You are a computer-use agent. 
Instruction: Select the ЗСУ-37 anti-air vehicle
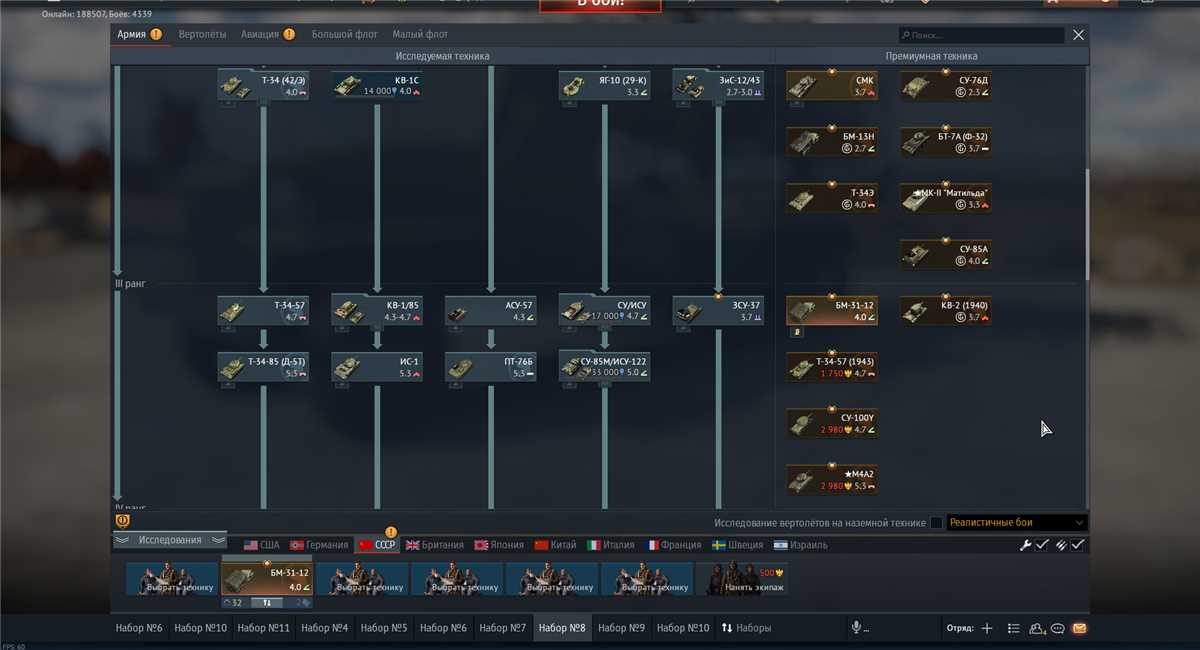pyautogui.click(x=719, y=310)
